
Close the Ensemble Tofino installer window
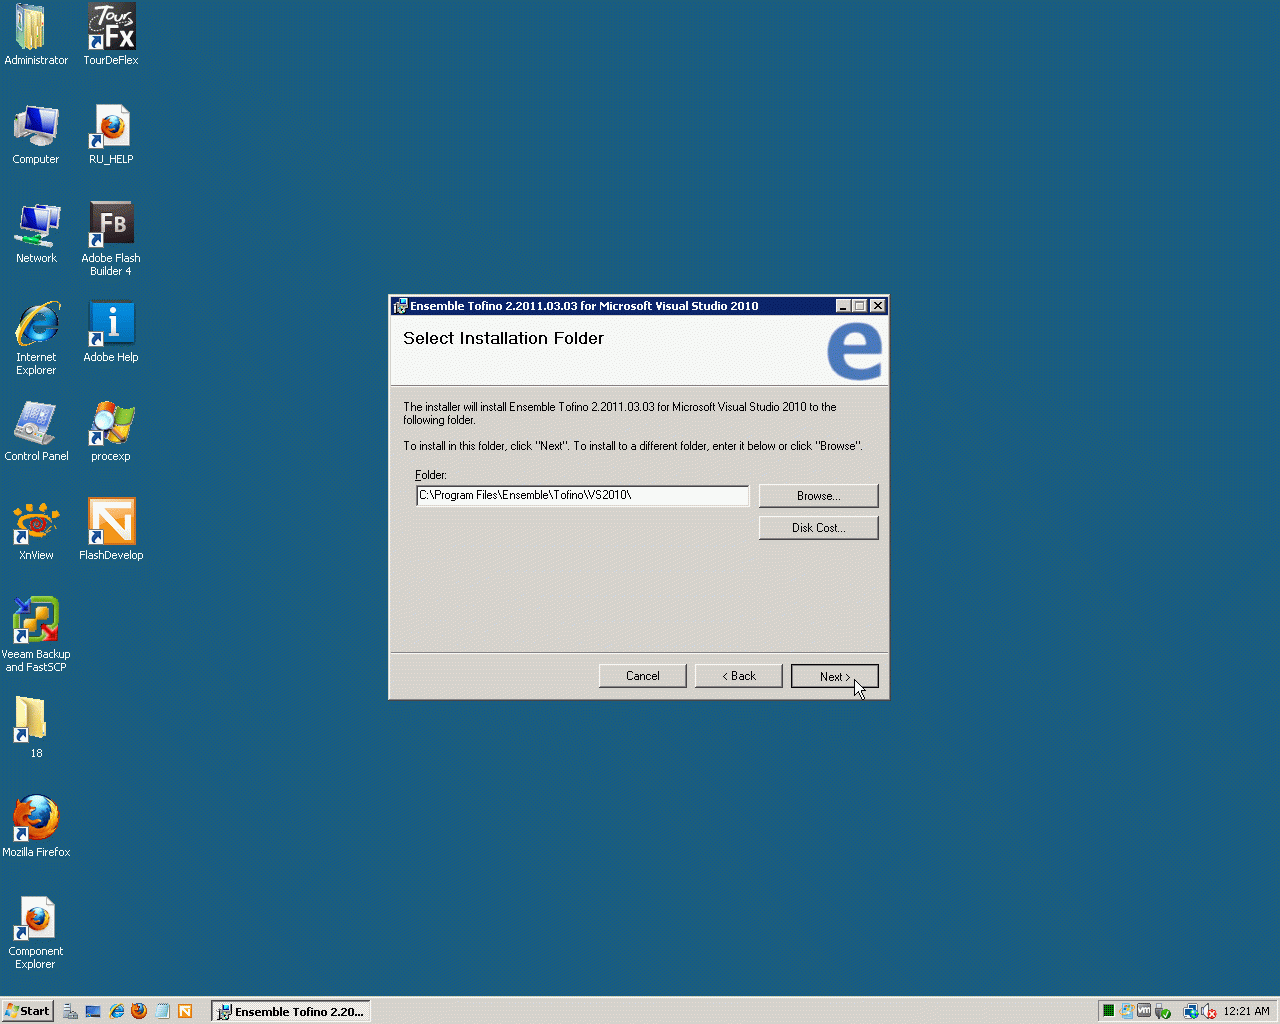pyautogui.click(x=877, y=306)
